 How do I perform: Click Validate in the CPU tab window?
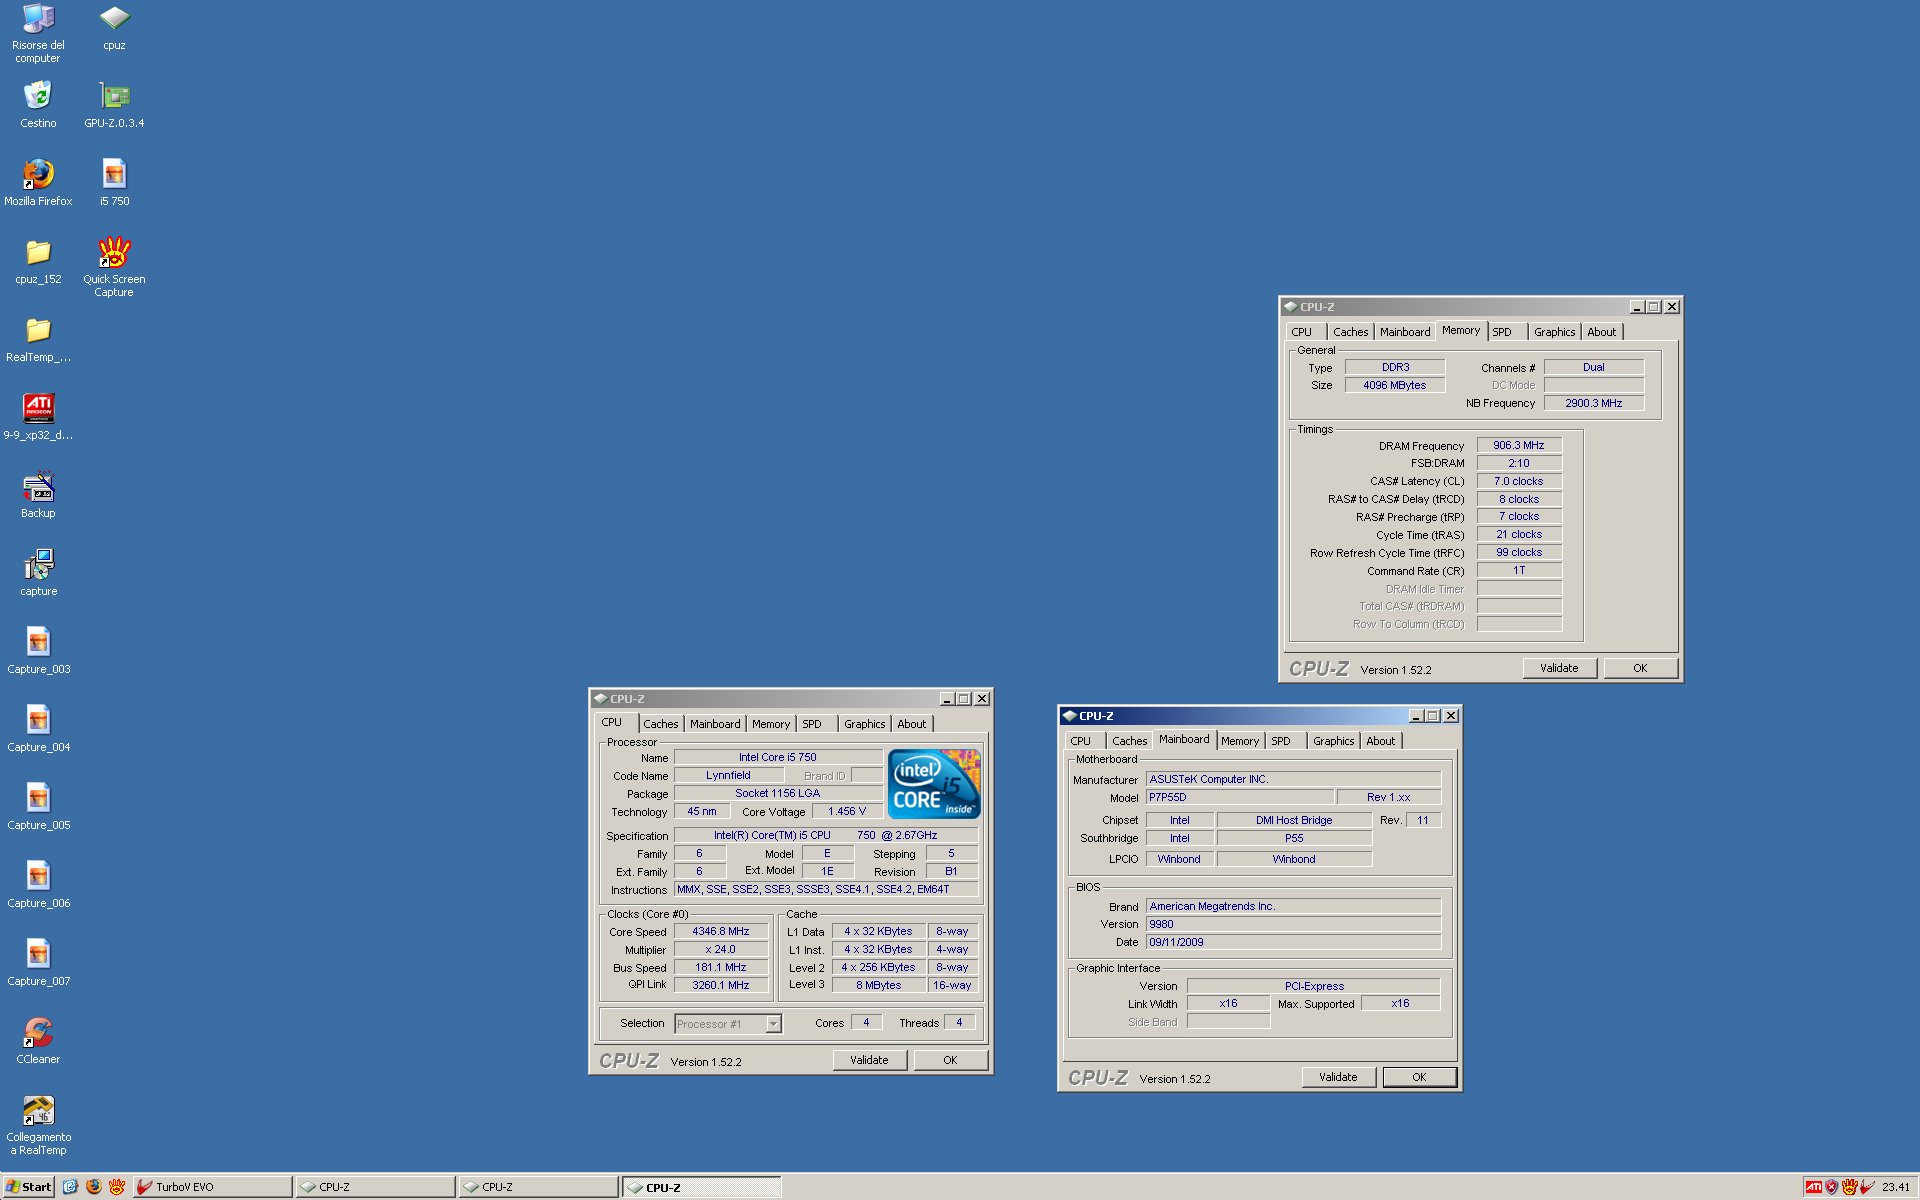869,1060
